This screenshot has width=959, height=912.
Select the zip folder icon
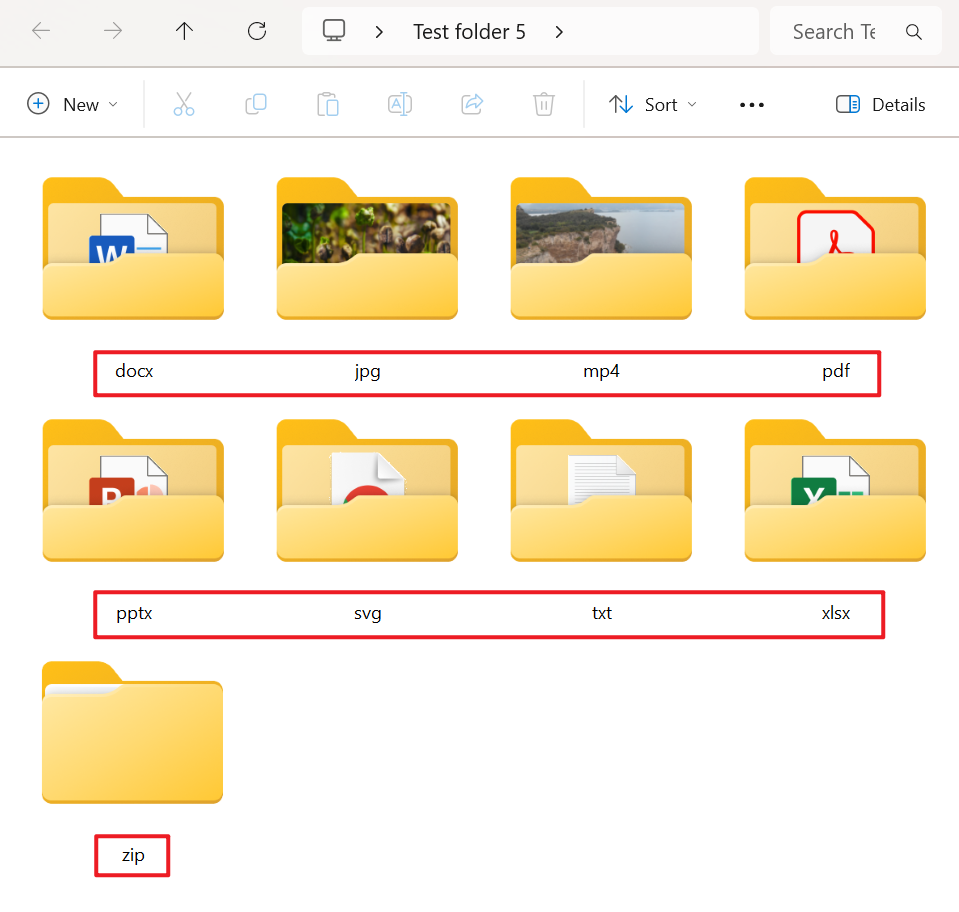pos(133,732)
